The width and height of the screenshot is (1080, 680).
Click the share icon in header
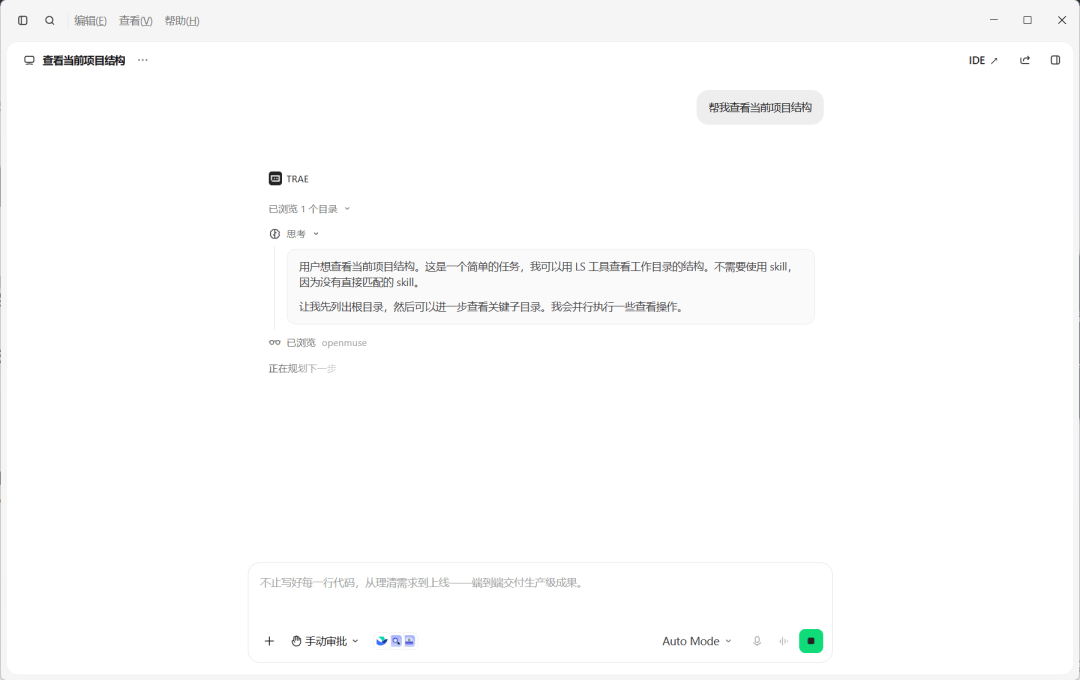coord(1025,61)
